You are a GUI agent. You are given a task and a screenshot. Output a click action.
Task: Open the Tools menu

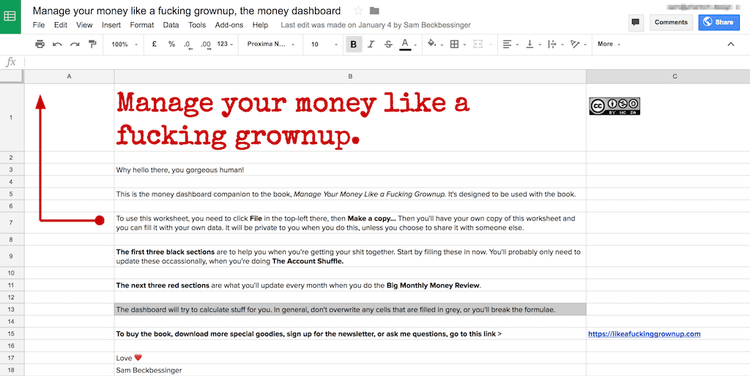(197, 25)
